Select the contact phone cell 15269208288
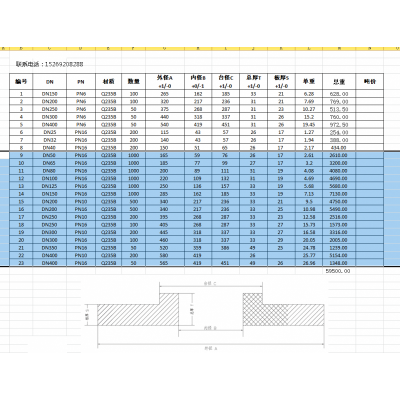Screen dimensions: 400x400 click(50, 64)
